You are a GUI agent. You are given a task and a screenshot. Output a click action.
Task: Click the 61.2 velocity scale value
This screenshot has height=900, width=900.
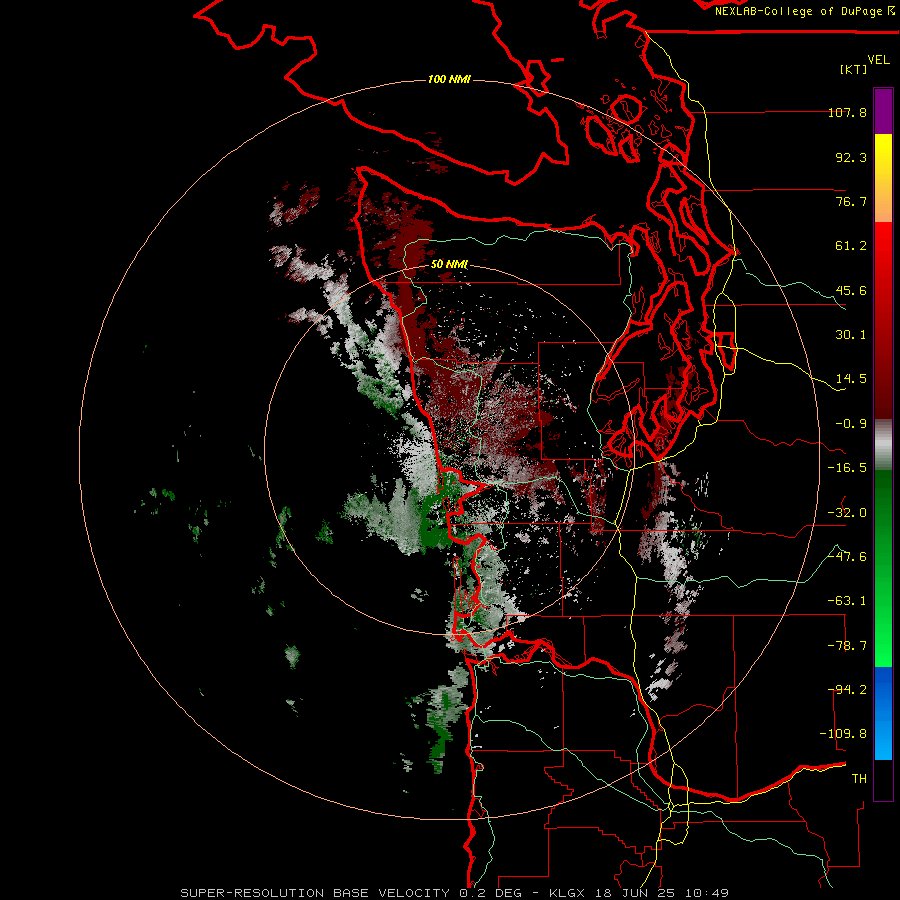click(x=851, y=246)
